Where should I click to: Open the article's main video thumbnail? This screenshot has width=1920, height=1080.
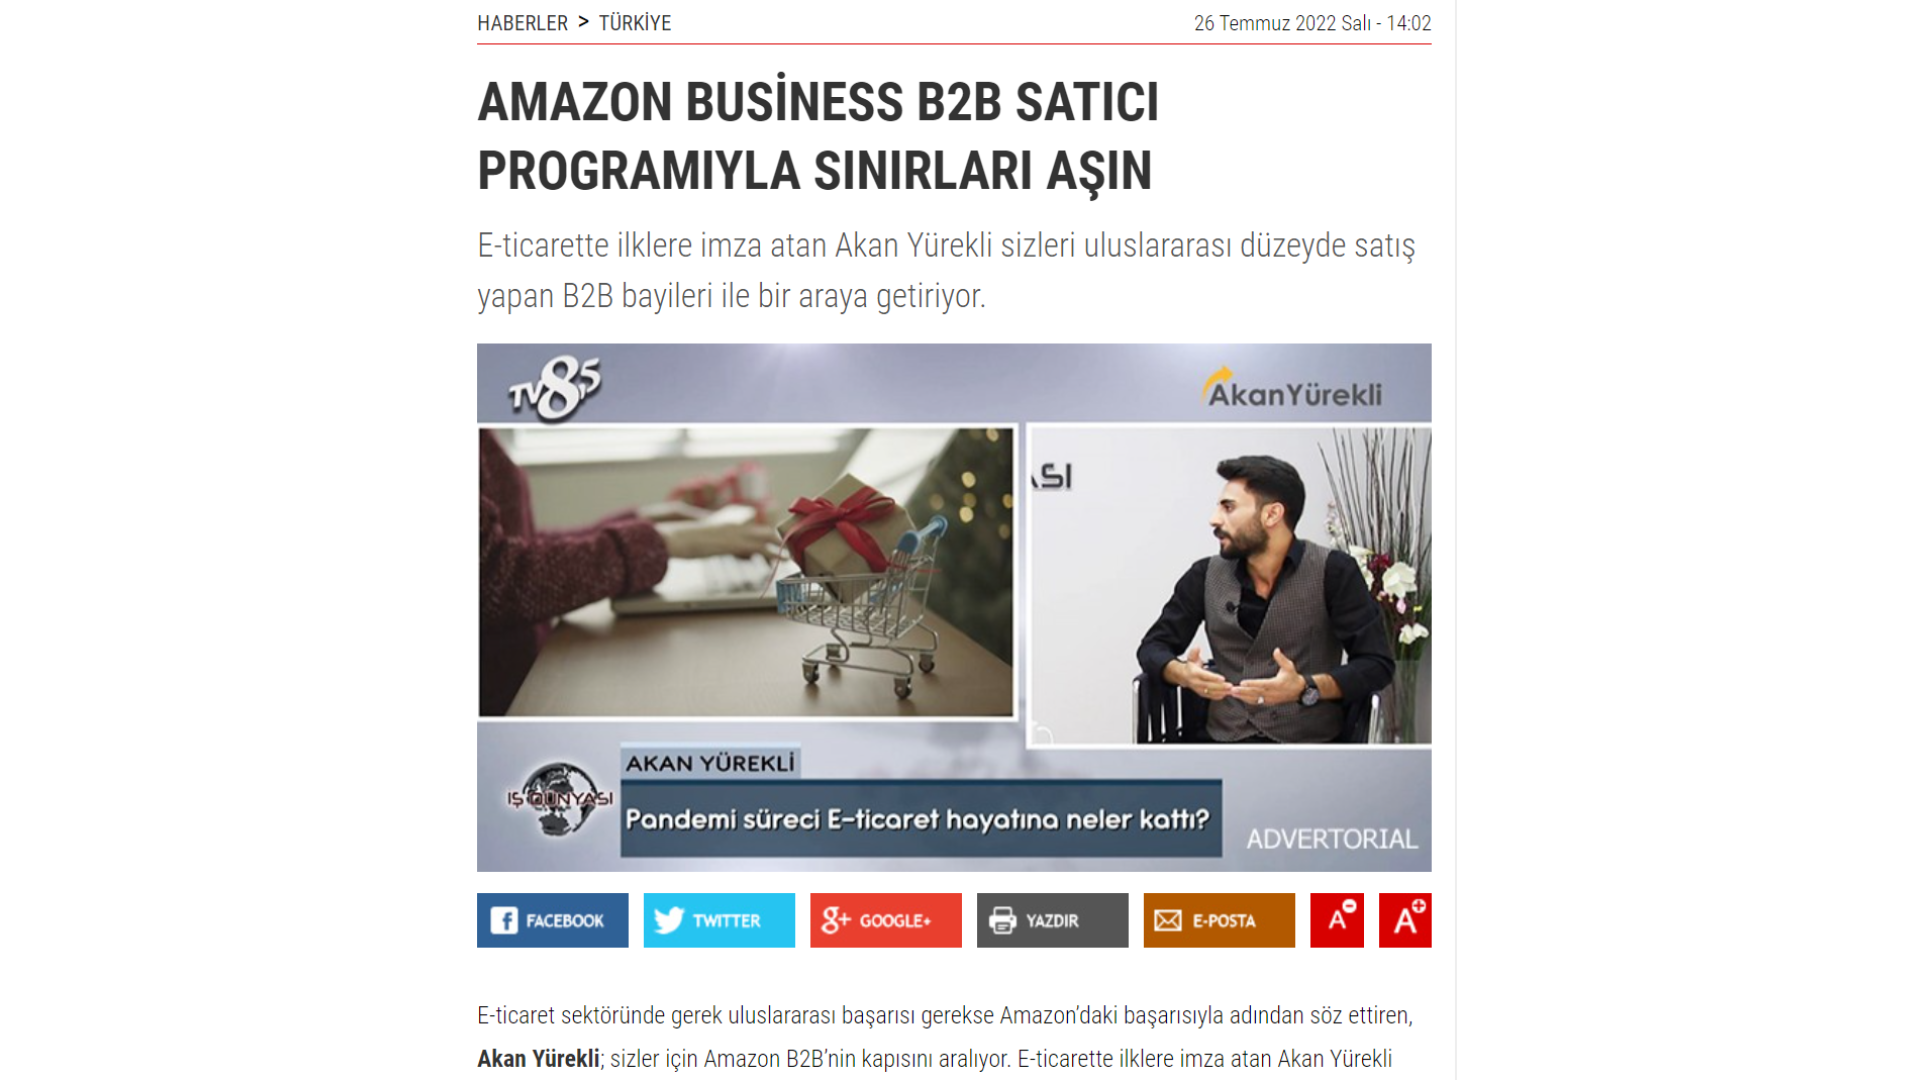(954, 607)
